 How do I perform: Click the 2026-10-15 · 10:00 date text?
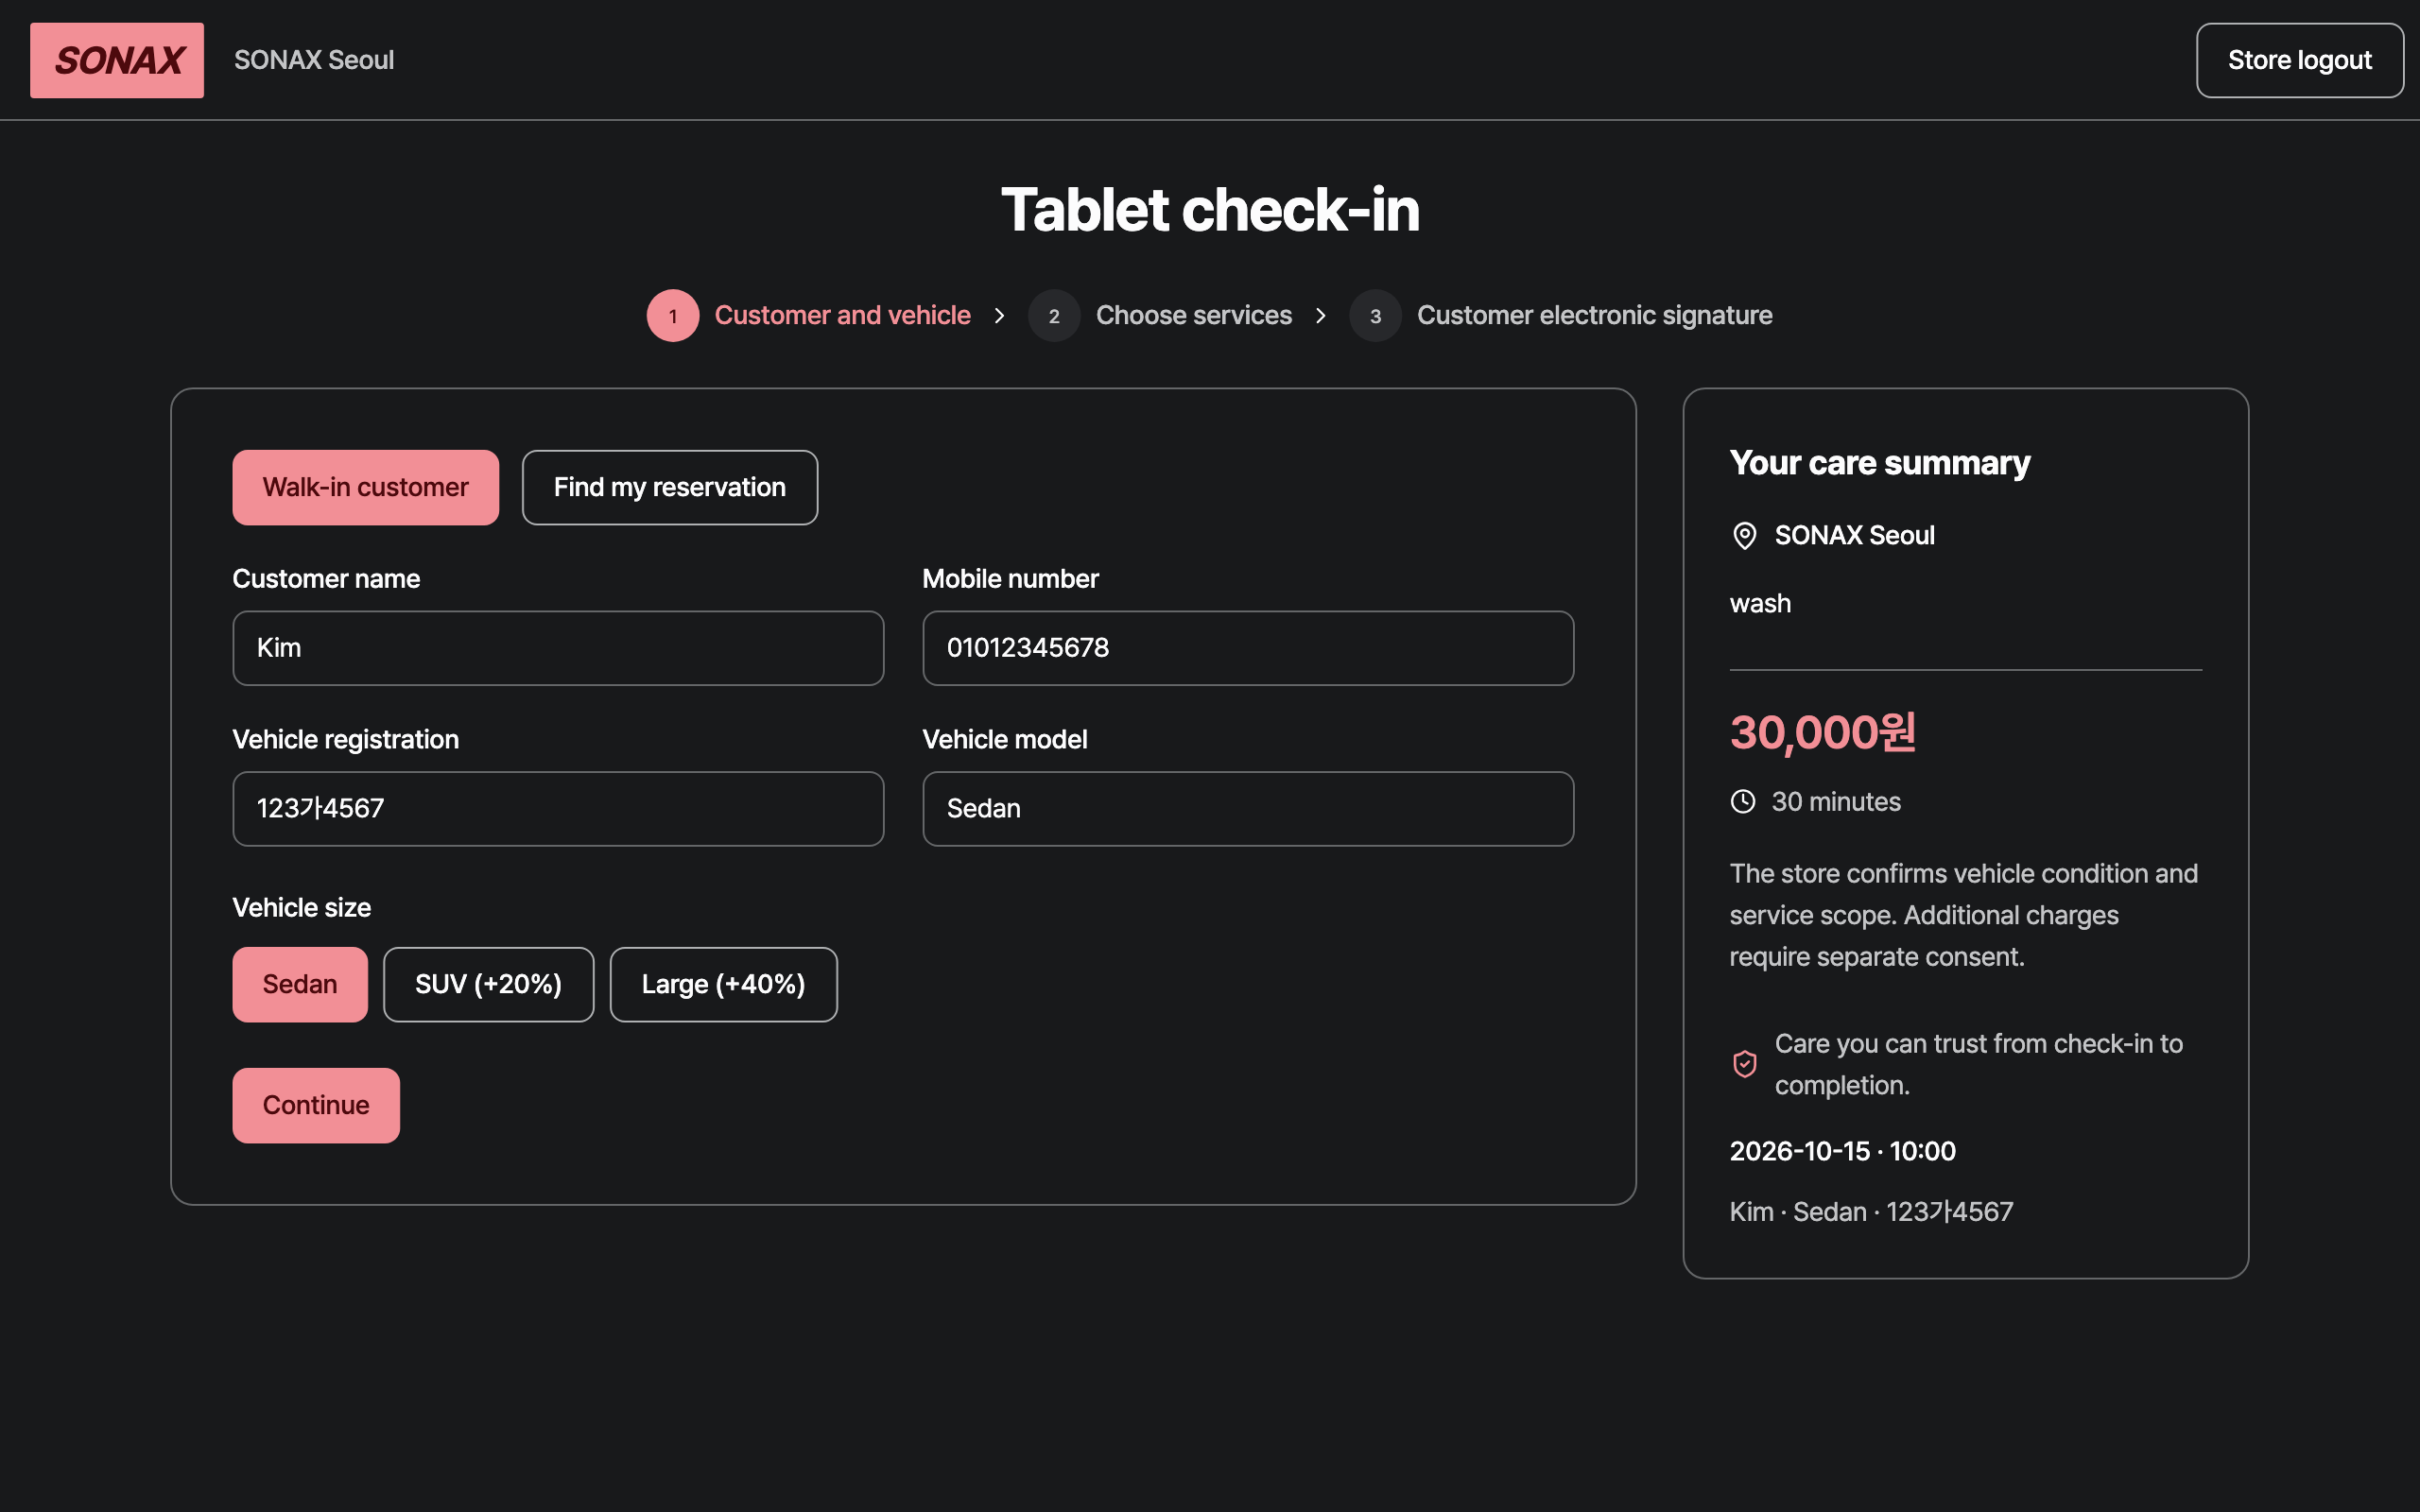pyautogui.click(x=1842, y=1151)
